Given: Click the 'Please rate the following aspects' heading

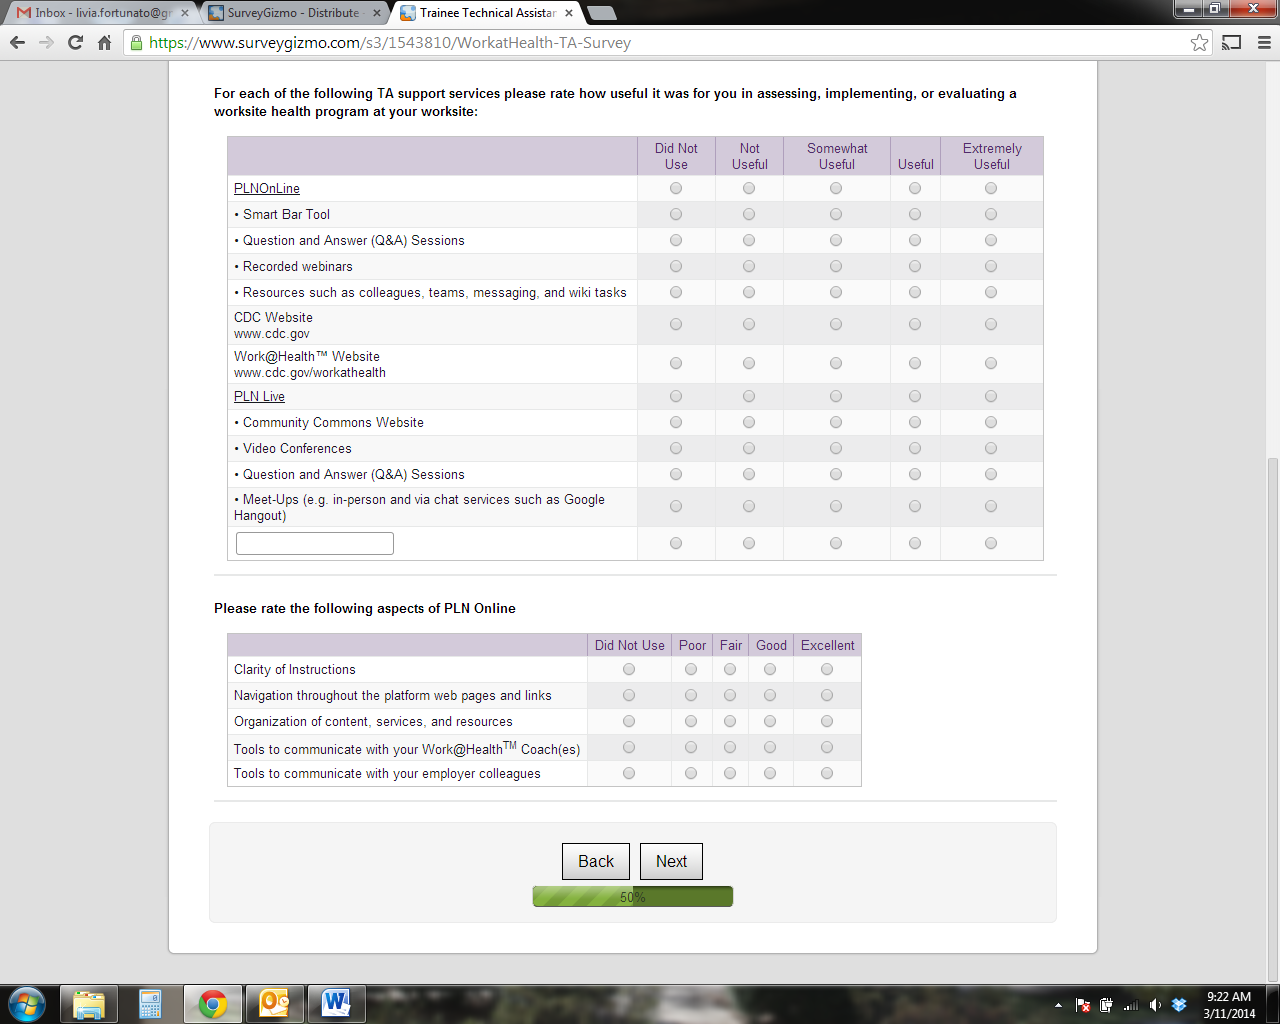Looking at the screenshot, I should 365,608.
